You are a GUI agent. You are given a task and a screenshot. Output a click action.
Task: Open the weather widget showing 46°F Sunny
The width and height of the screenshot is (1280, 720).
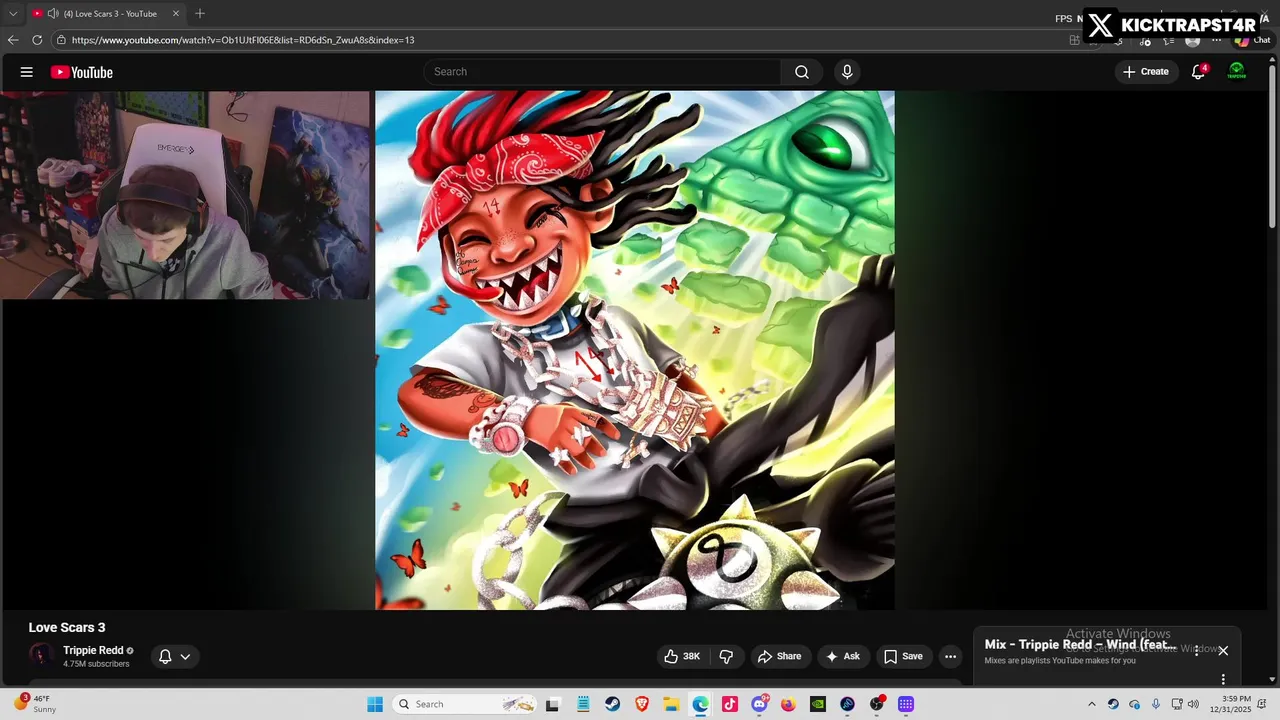point(33,704)
